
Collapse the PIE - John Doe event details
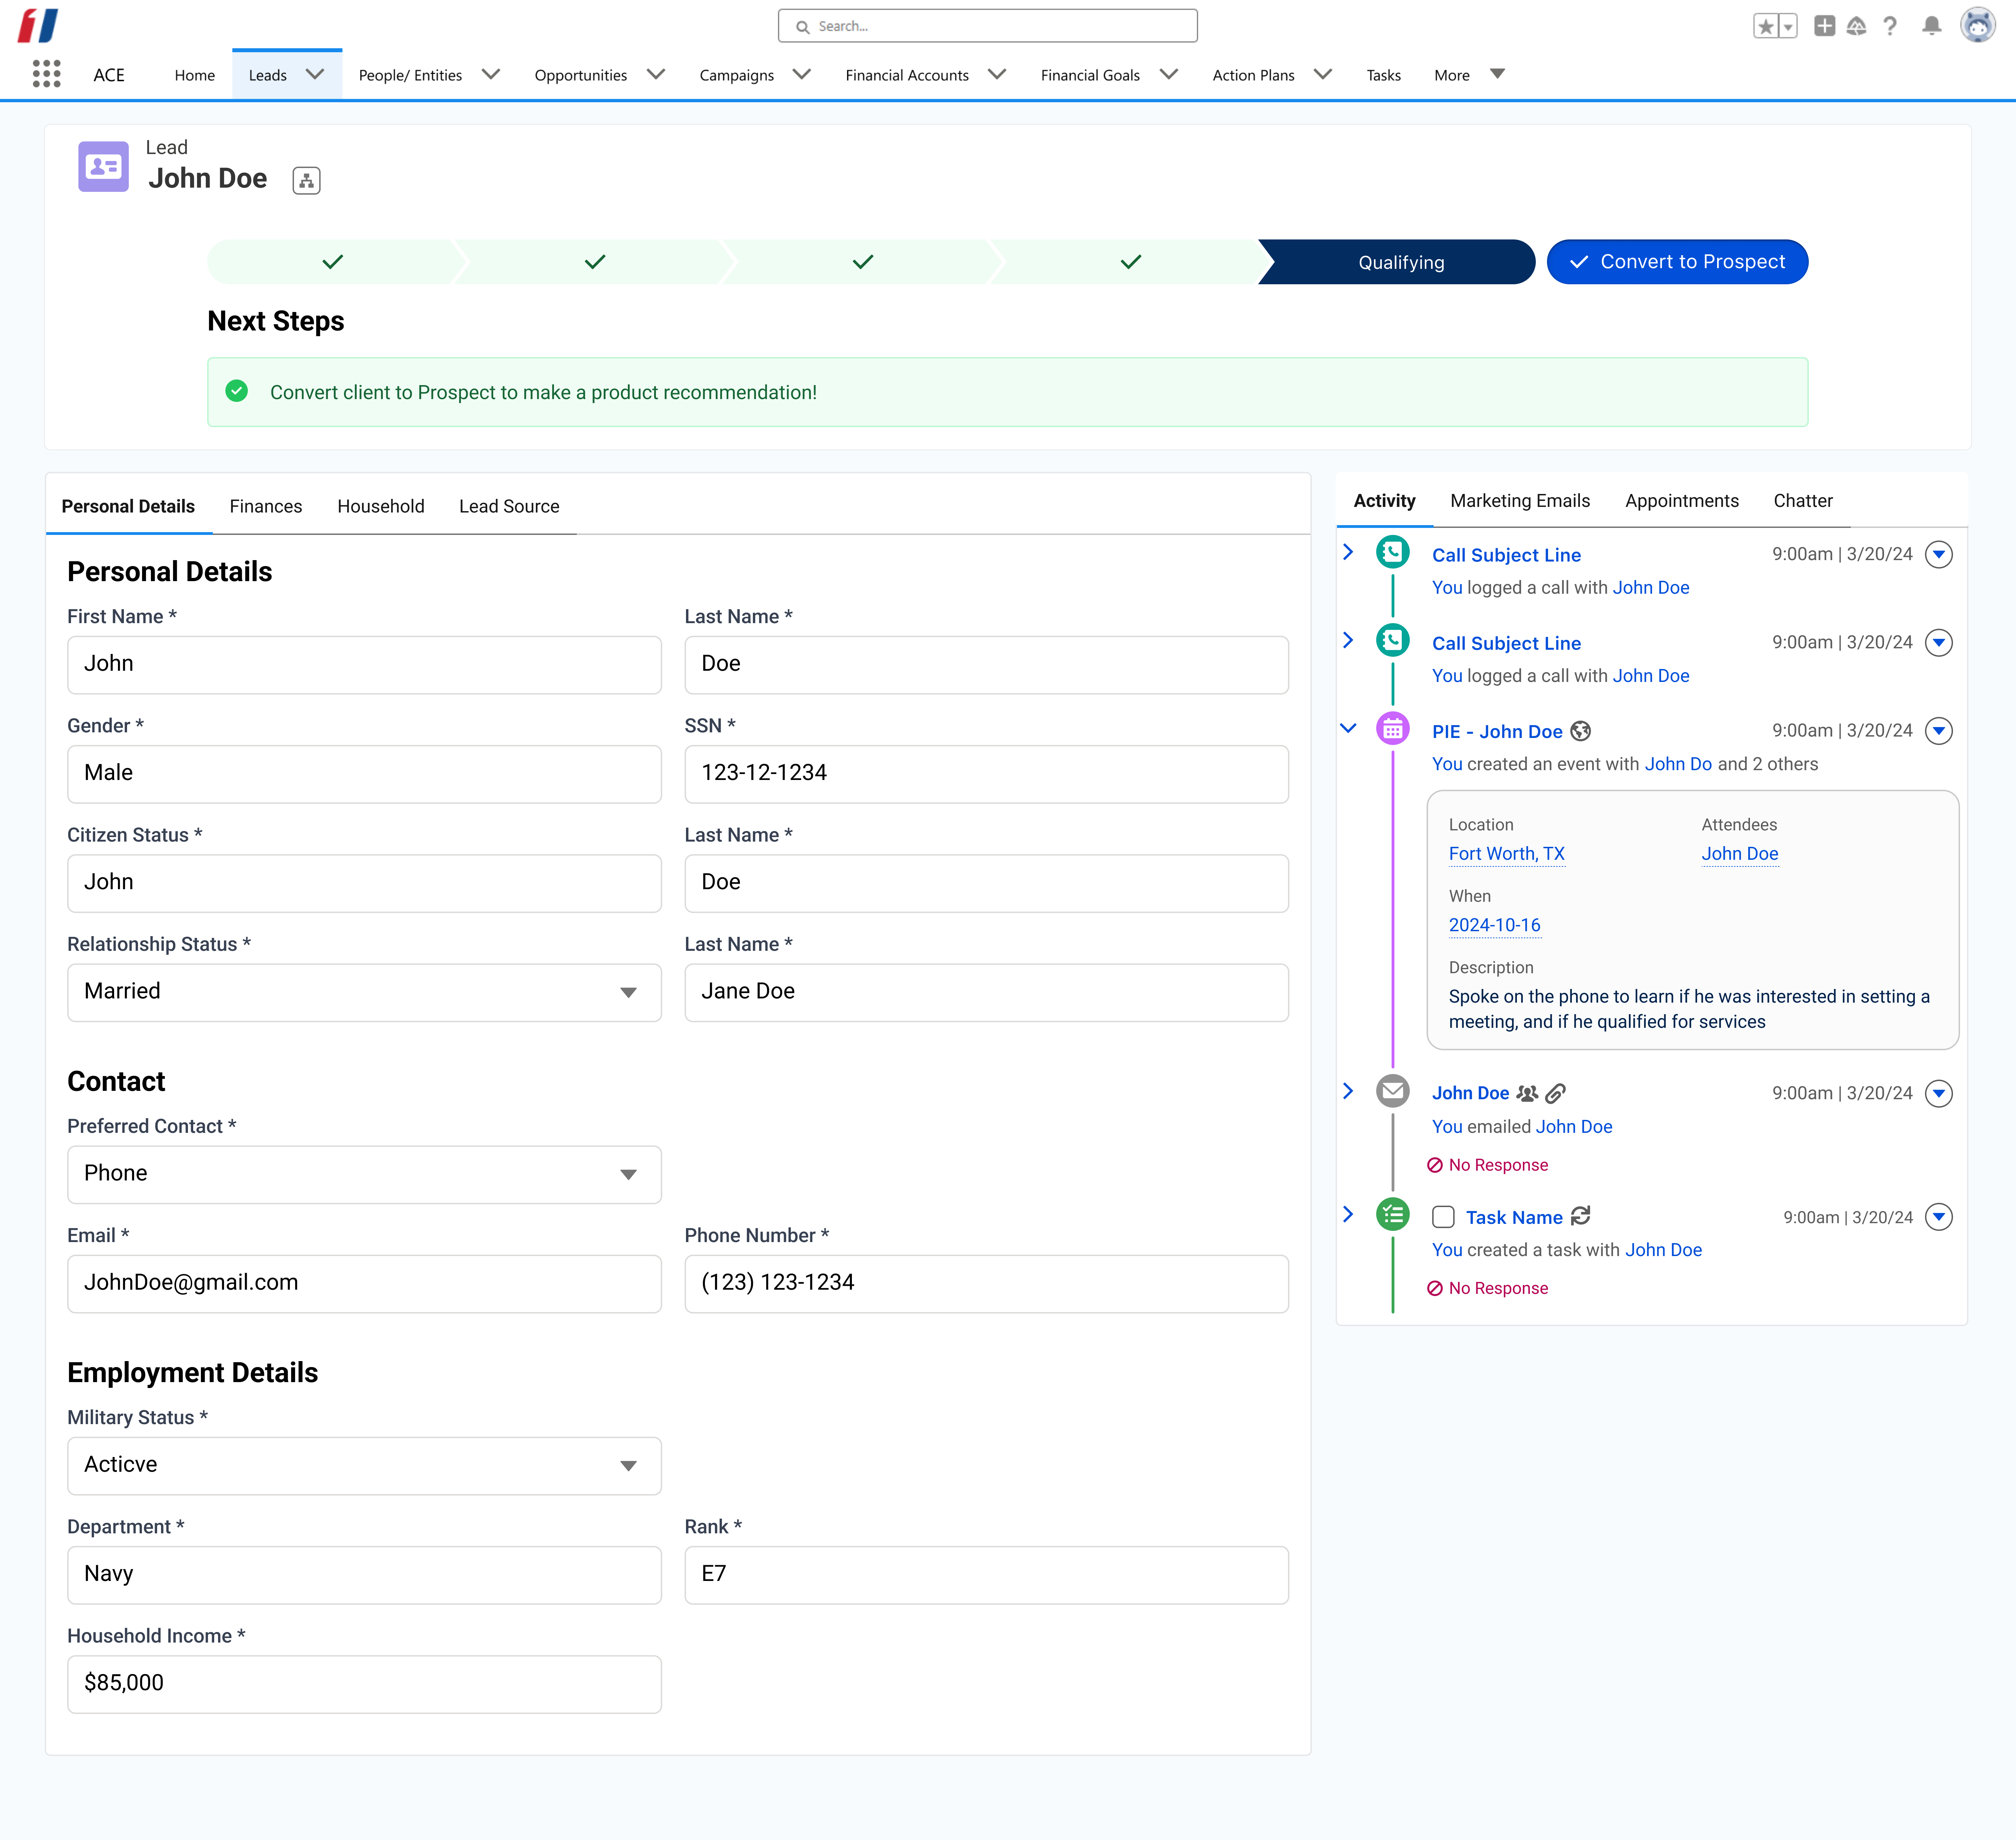pos(1348,728)
